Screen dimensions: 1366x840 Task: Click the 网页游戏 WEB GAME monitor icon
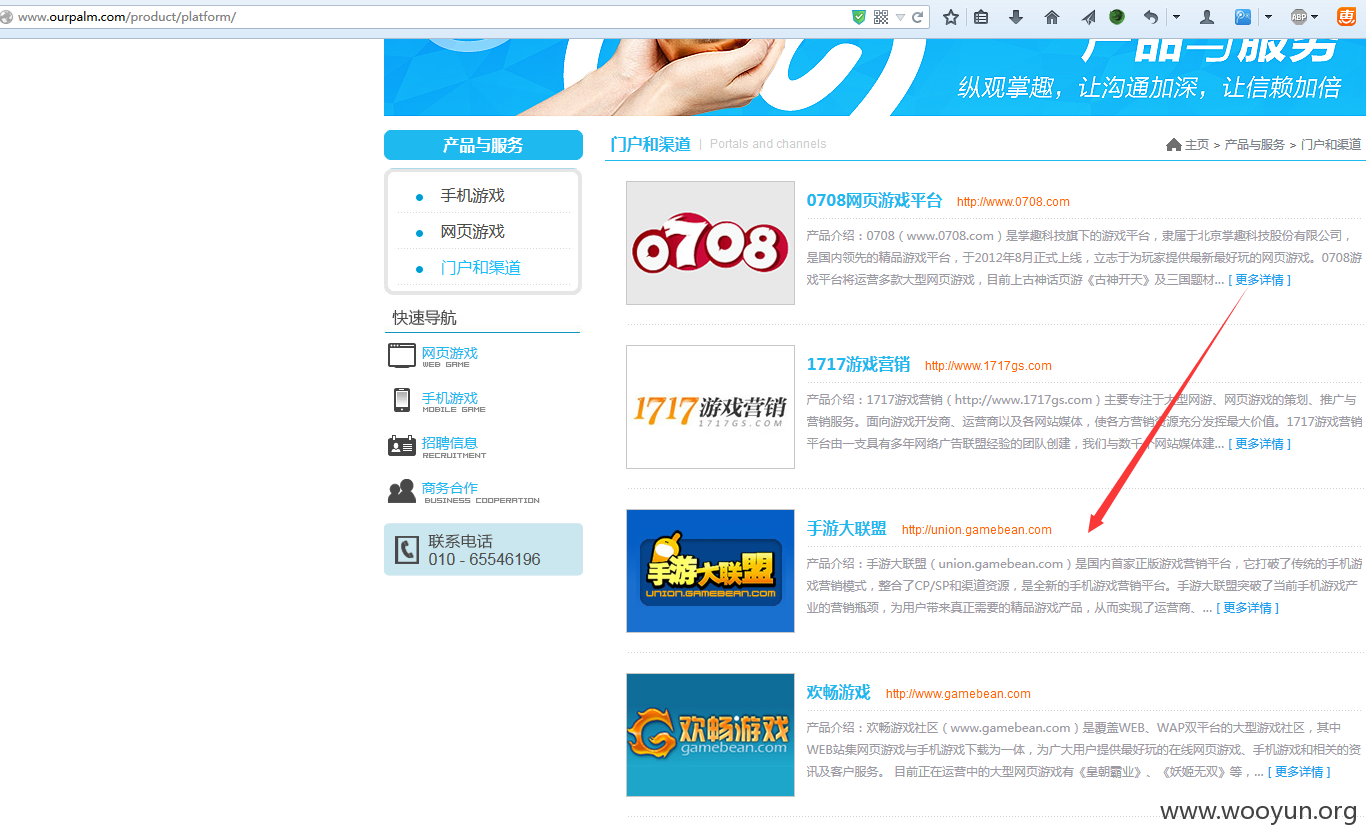coord(402,355)
